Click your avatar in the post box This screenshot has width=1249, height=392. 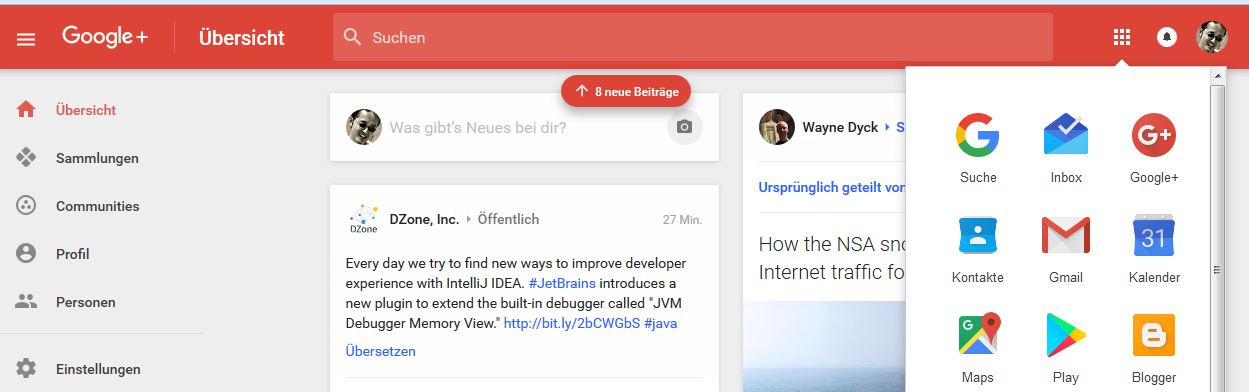point(364,127)
